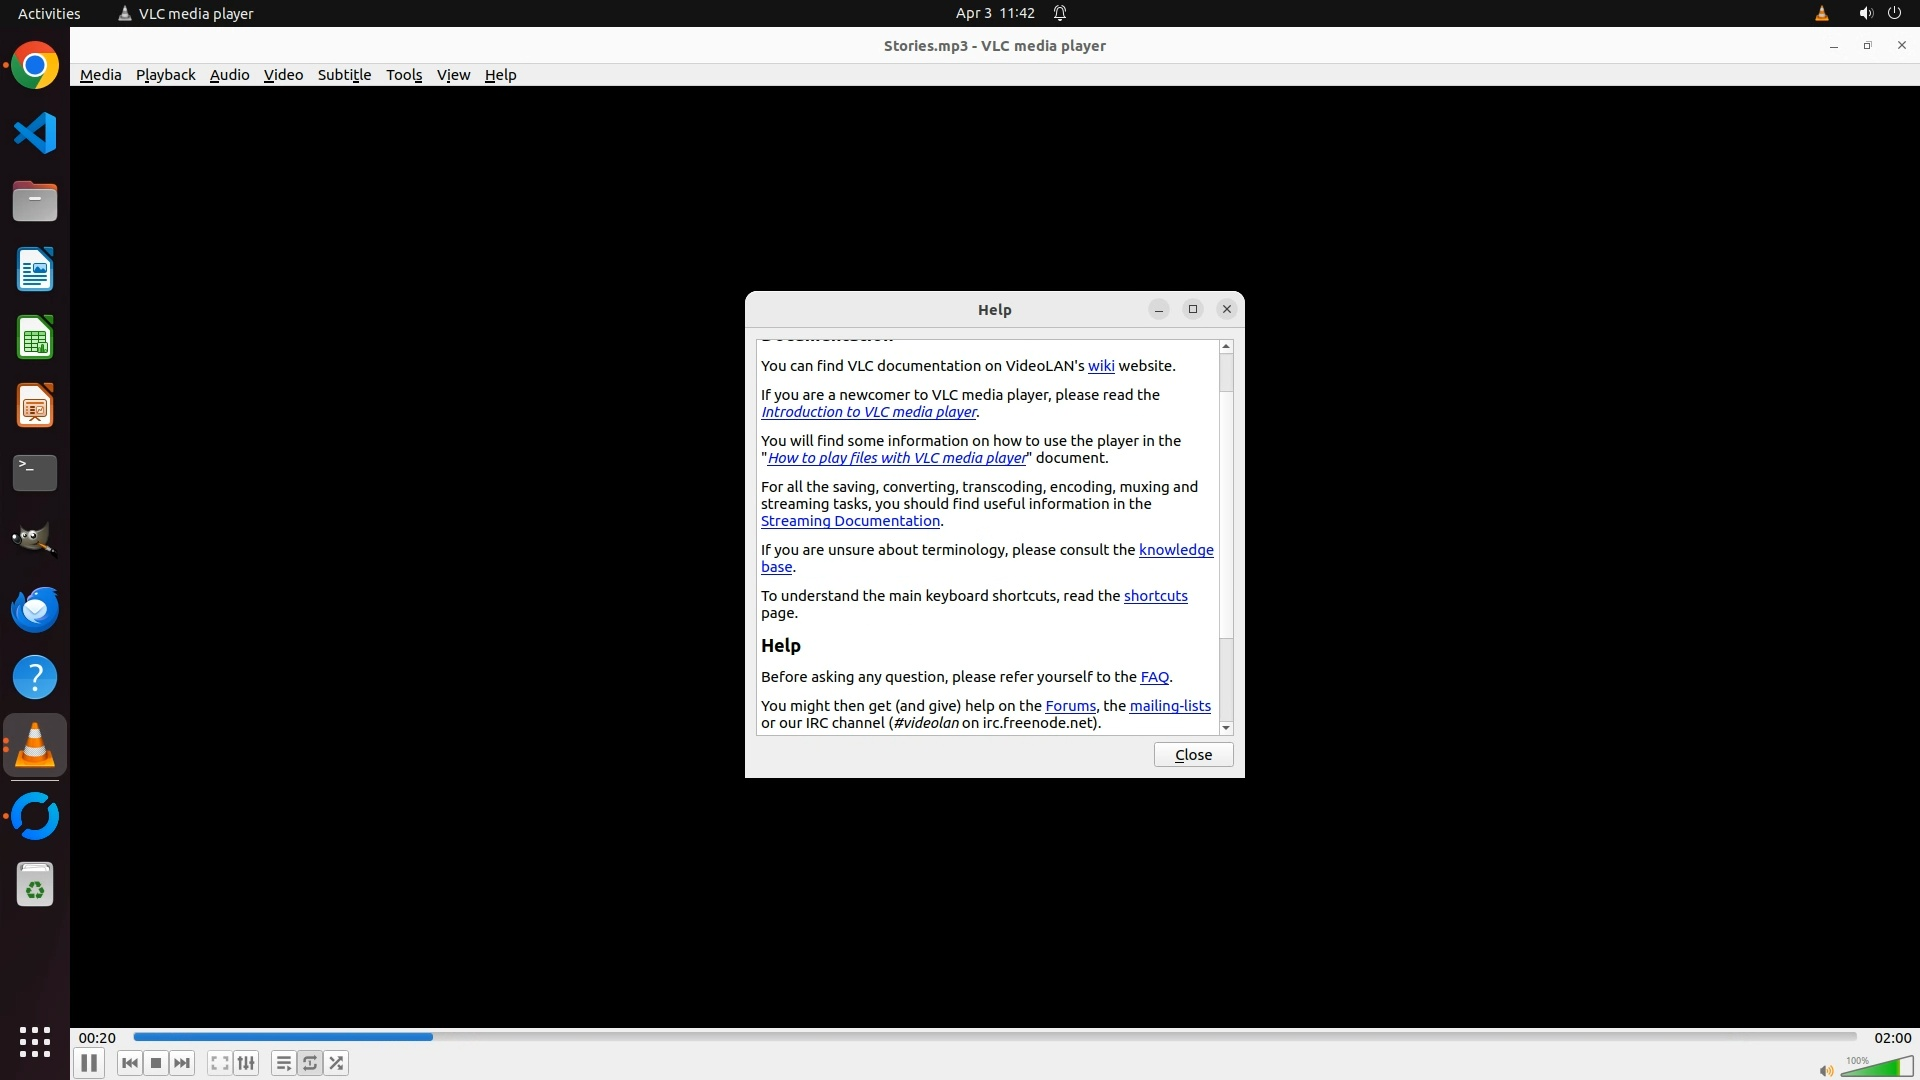Open the Tools menu

404,75
